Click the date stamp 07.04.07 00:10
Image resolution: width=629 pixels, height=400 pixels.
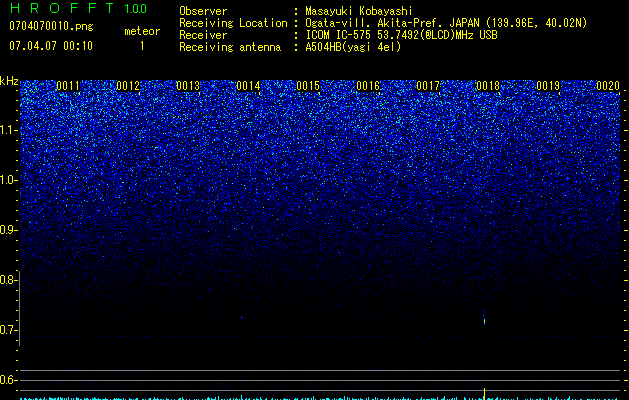coord(51,46)
